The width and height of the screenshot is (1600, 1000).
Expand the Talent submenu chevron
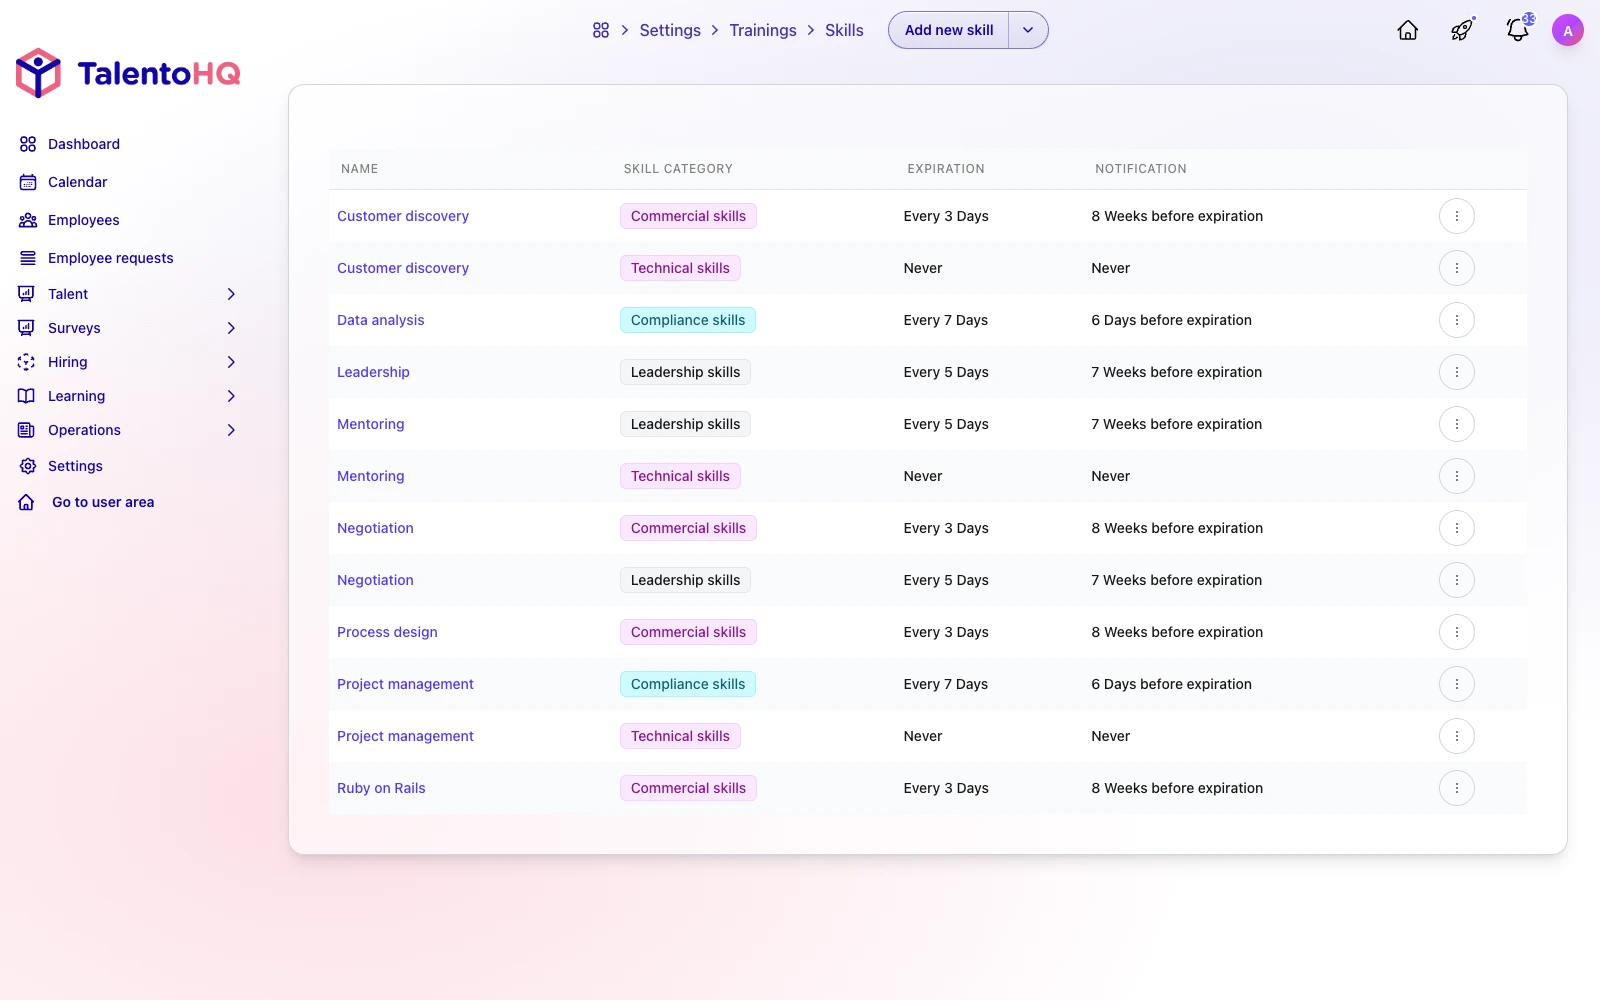coord(231,294)
